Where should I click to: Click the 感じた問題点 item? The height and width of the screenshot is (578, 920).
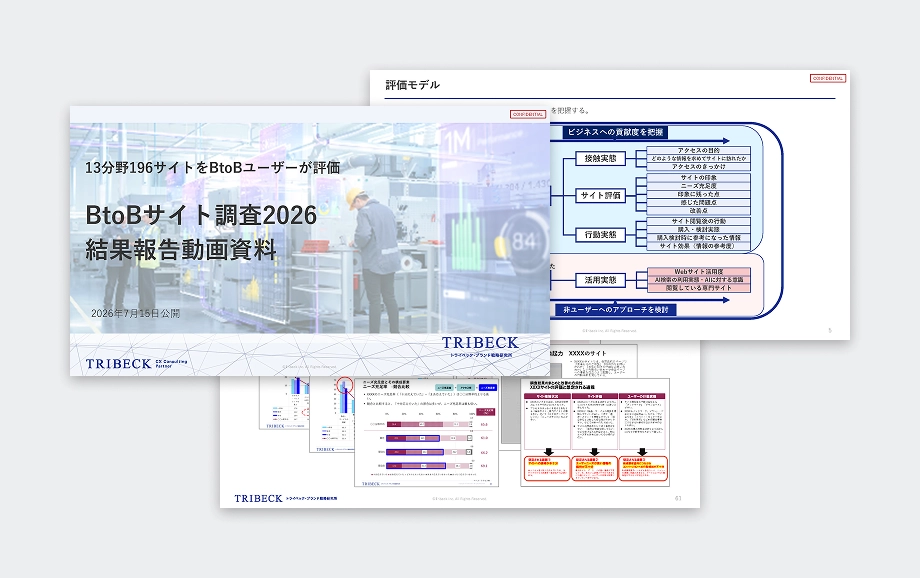pyautogui.click(x=698, y=202)
